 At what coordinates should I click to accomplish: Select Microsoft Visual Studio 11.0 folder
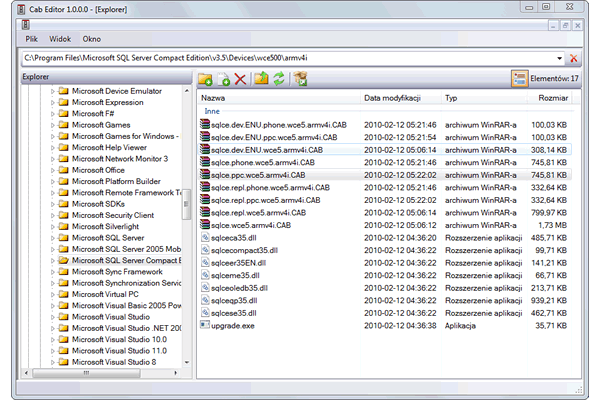coord(119,351)
